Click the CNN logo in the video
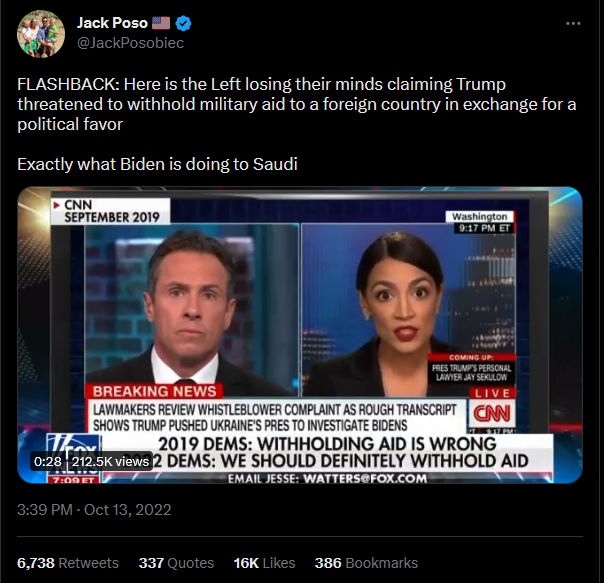Viewport: 604px width, 583px height. (x=492, y=413)
